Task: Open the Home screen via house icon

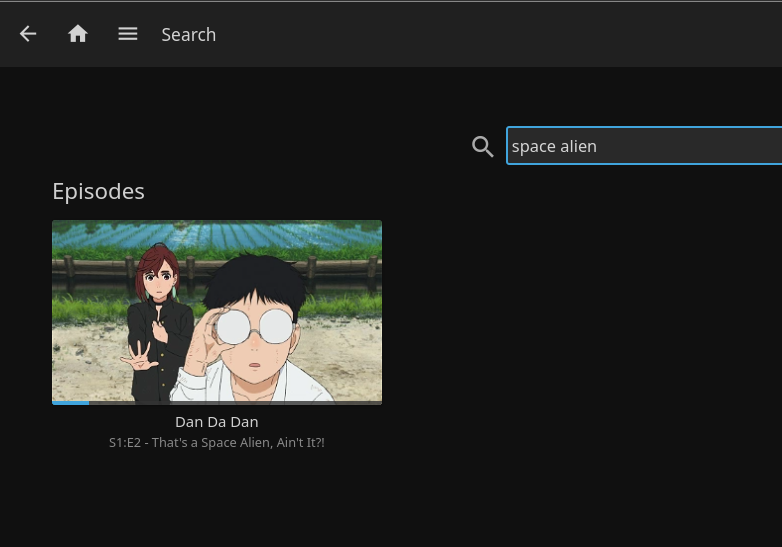Action: coord(78,34)
